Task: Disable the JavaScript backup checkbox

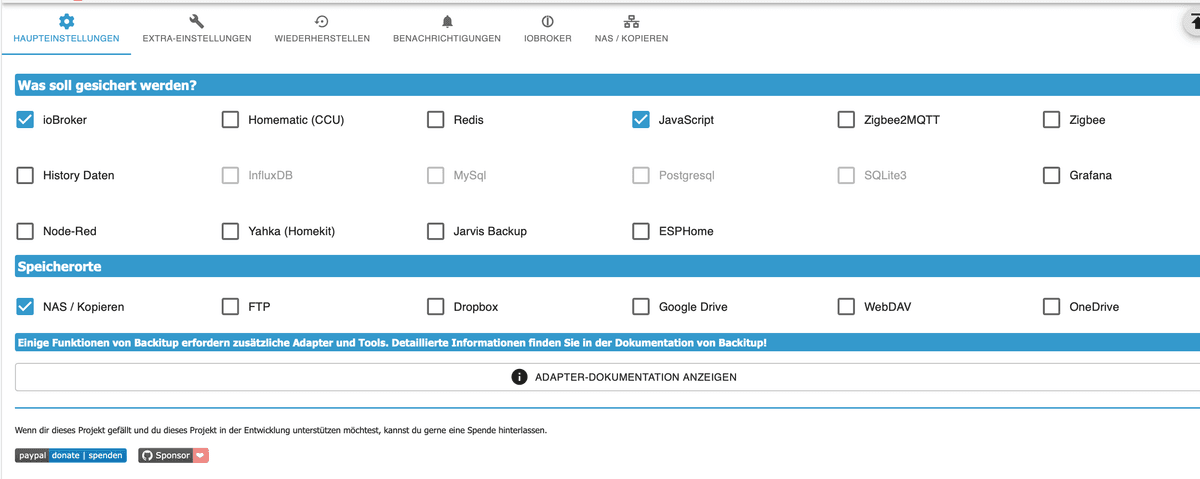Action: point(641,120)
